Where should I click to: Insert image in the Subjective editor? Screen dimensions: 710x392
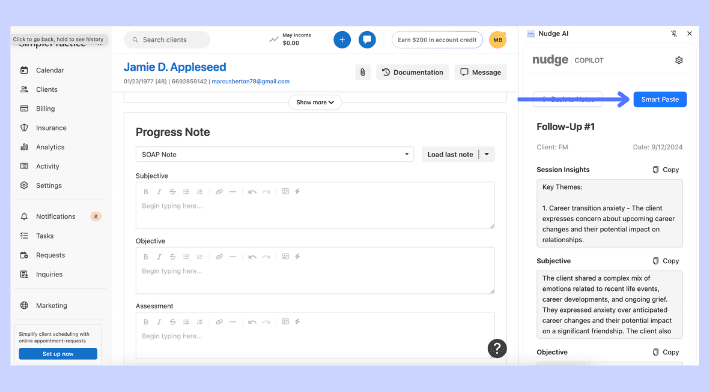pos(285,191)
